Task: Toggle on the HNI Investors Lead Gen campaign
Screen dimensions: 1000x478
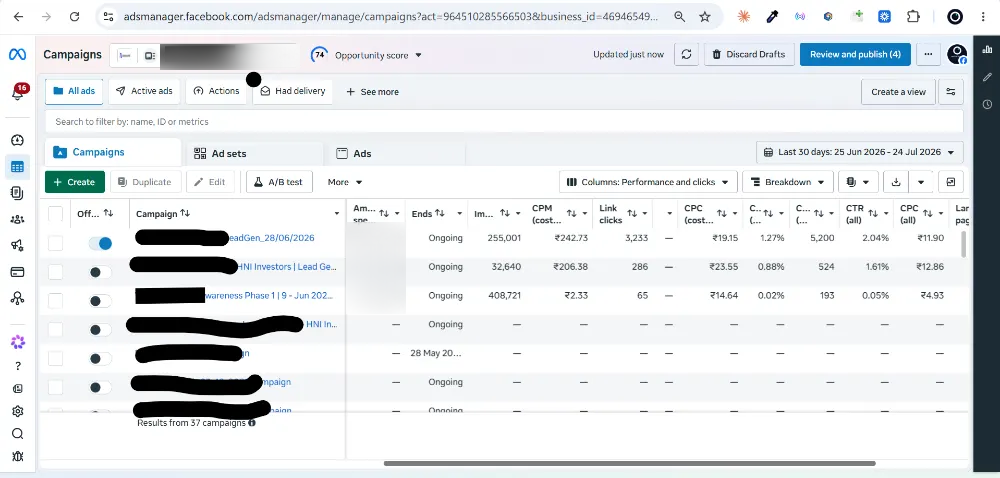Action: click(100, 272)
